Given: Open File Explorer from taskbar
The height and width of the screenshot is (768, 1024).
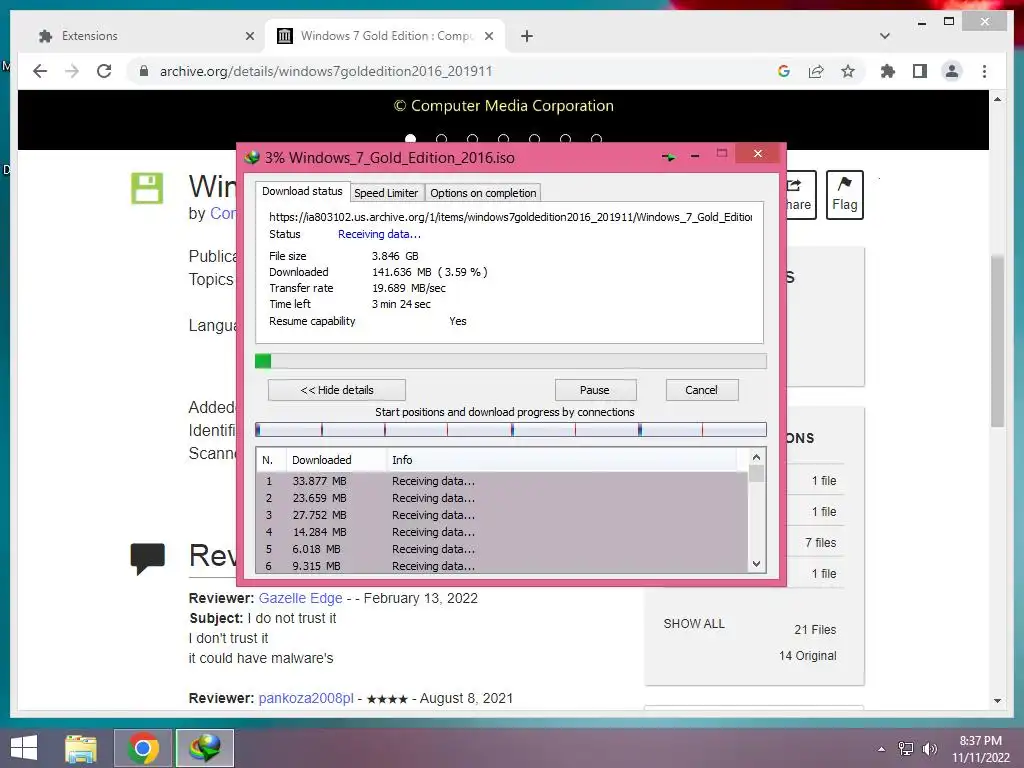Looking at the screenshot, I should coord(81,748).
